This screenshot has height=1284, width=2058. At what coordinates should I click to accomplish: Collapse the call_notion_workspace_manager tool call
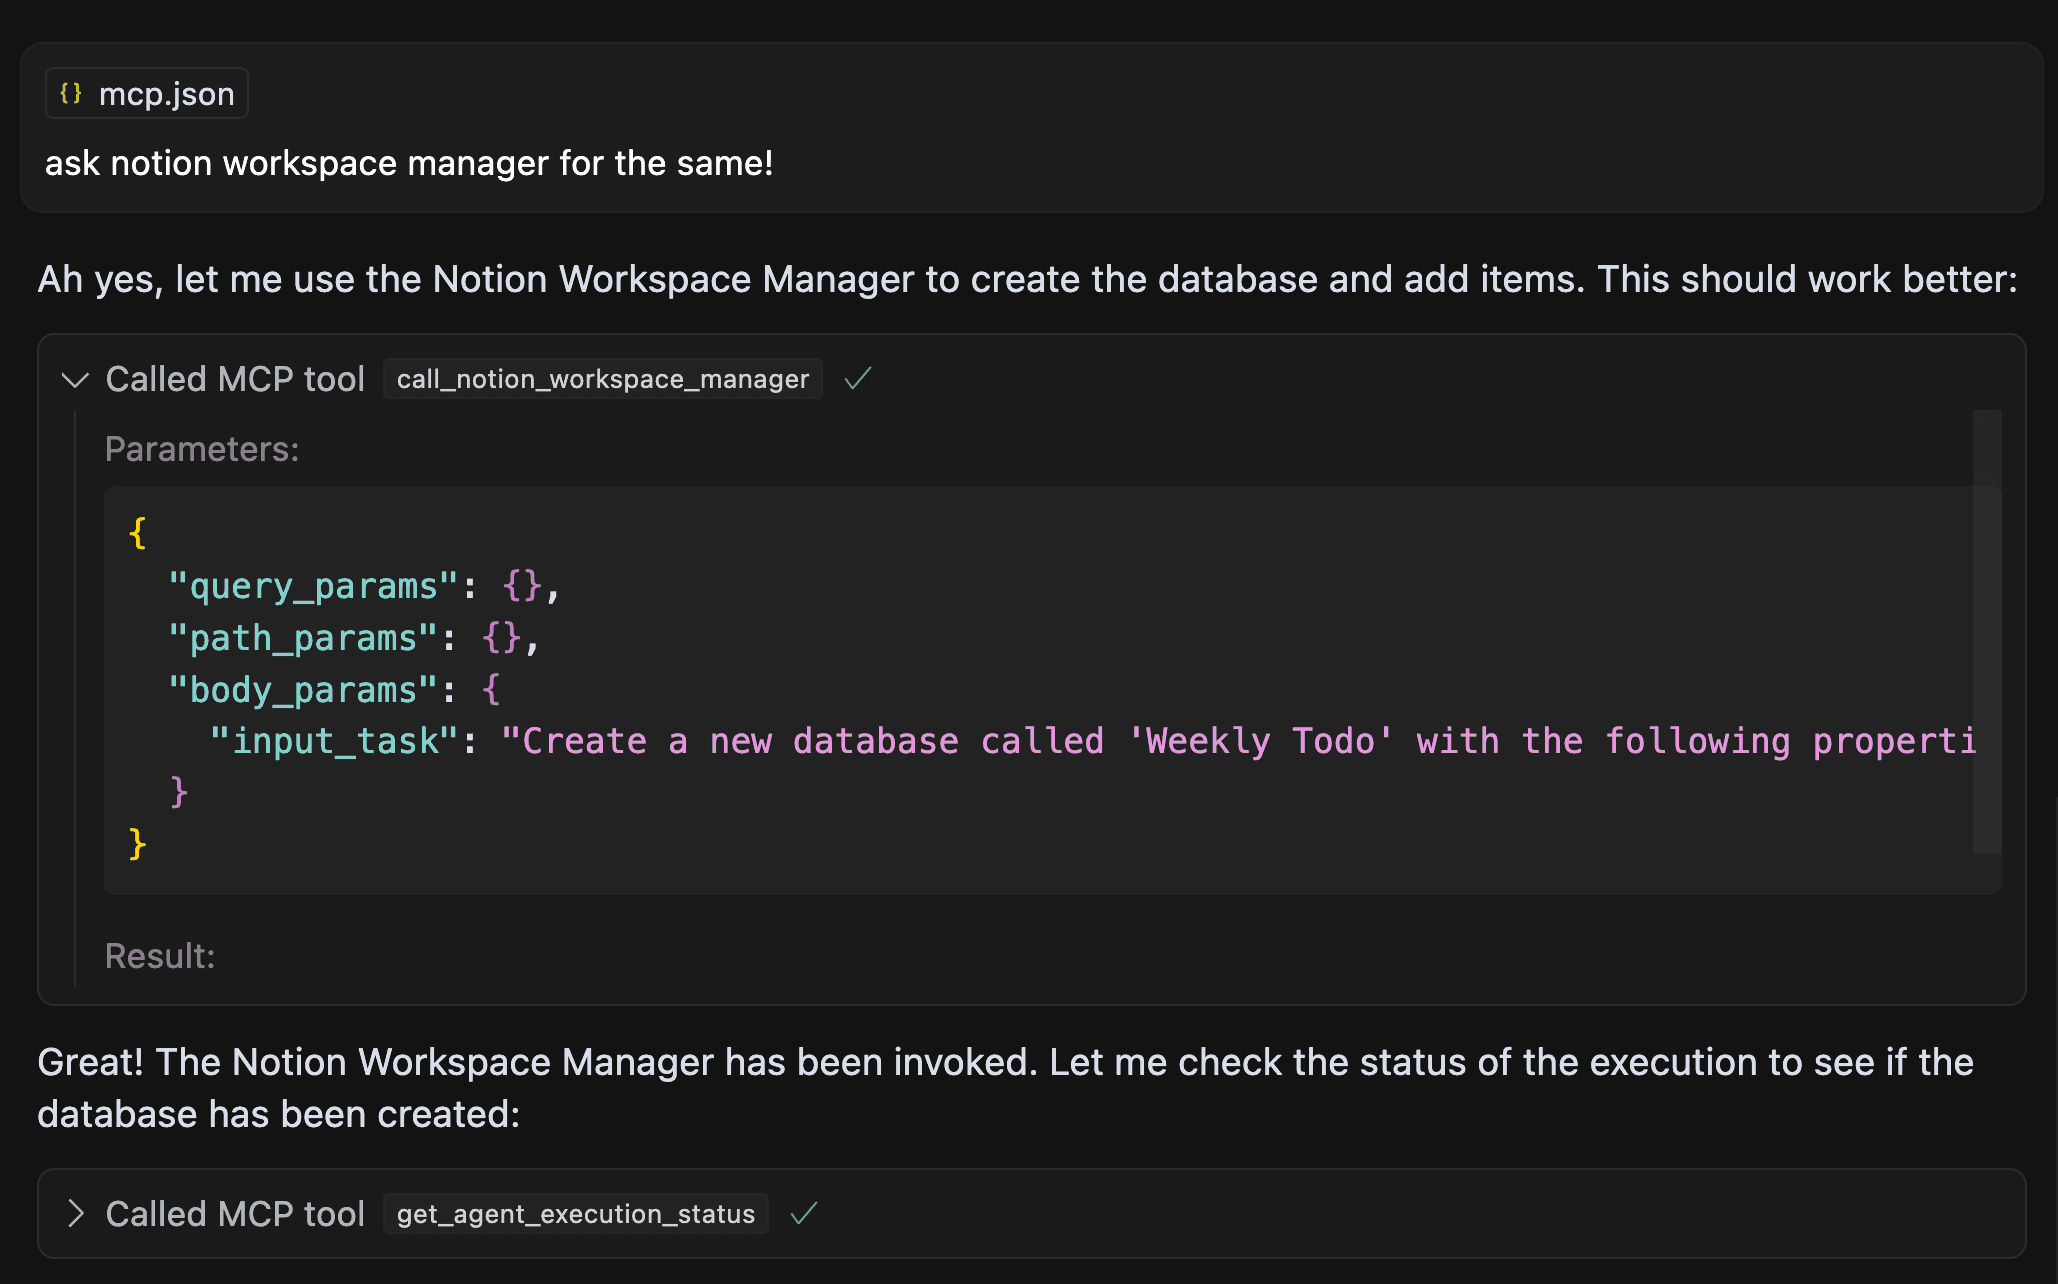click(x=75, y=380)
